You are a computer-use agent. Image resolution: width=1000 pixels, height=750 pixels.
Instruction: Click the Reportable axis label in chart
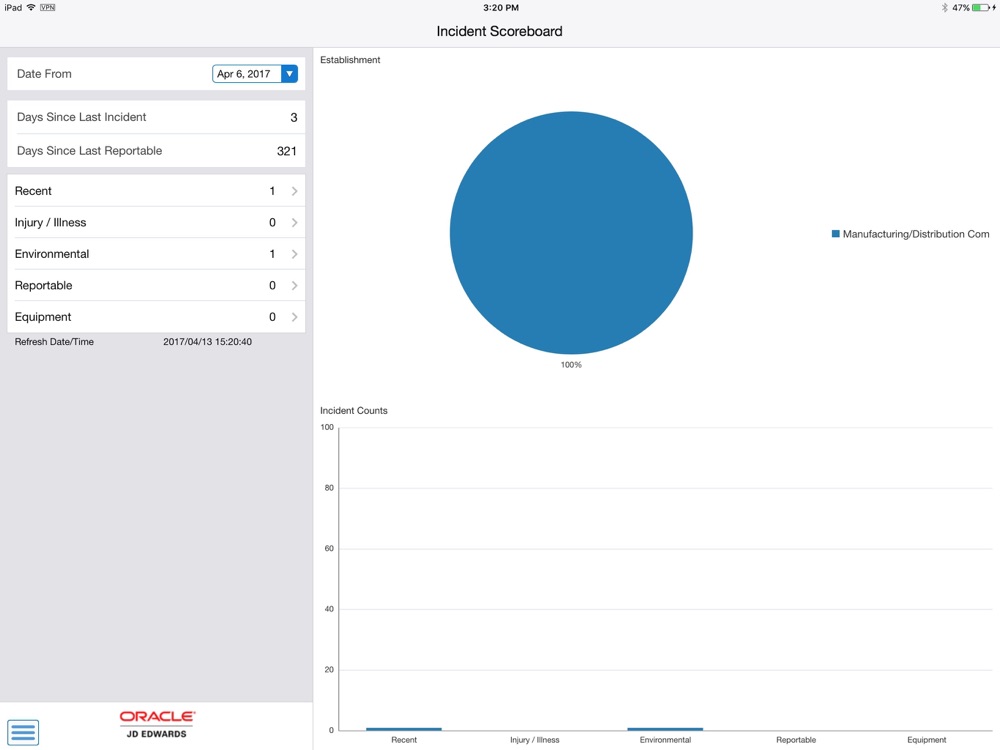pyautogui.click(x=796, y=740)
